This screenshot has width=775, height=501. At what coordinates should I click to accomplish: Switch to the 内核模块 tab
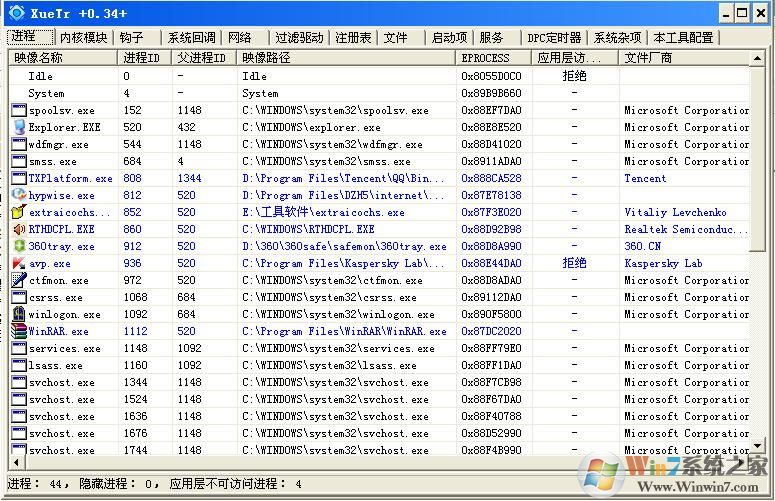(x=83, y=38)
